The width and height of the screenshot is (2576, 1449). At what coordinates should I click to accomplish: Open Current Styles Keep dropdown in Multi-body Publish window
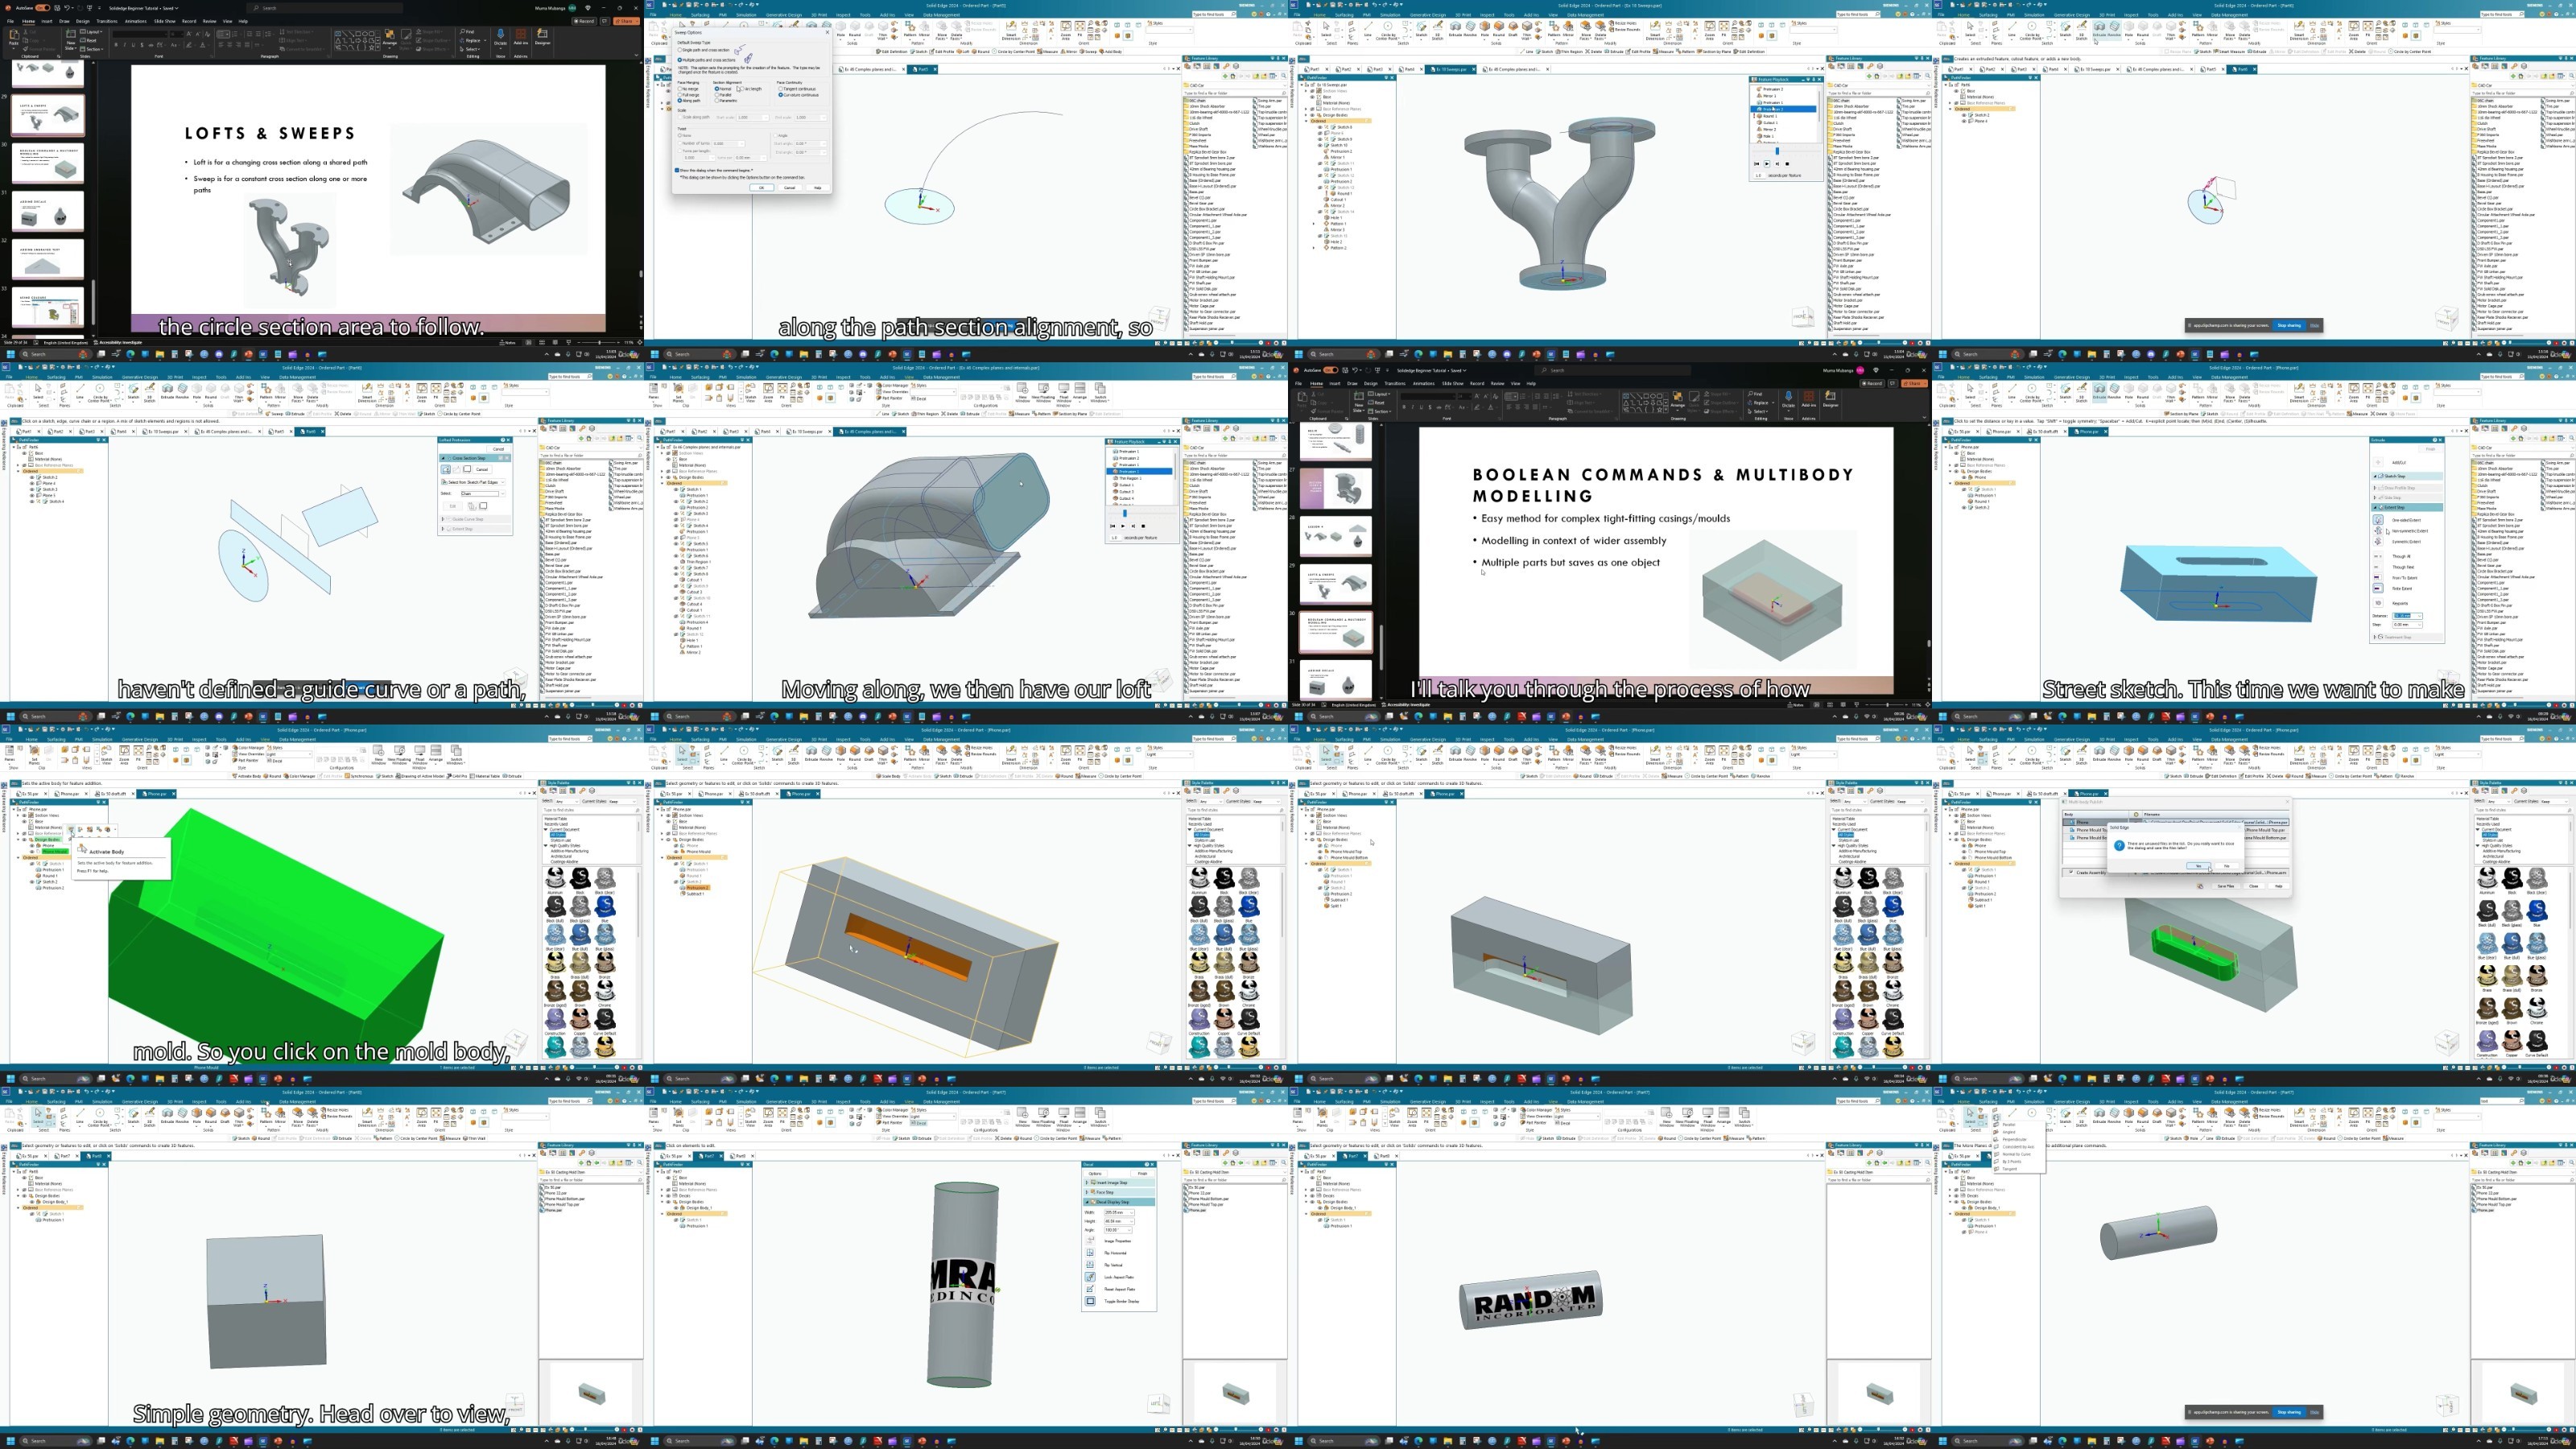tap(2555, 802)
